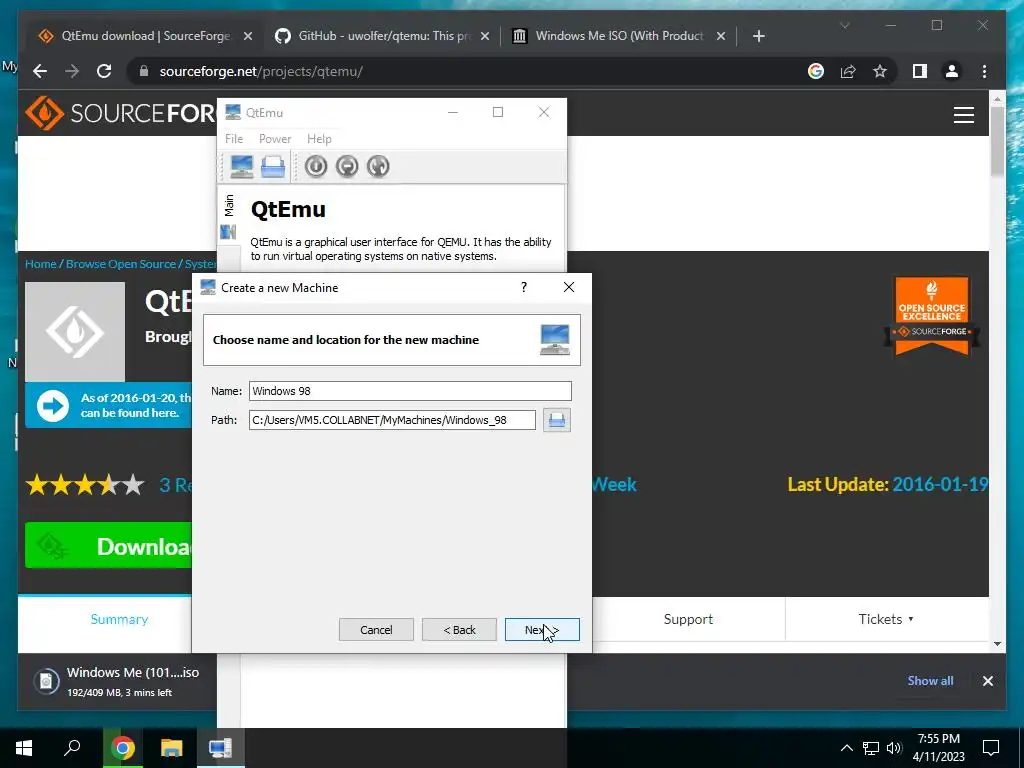This screenshot has width=1024, height=768.
Task: Close the Create a new Machine dialog
Action: pos(569,287)
